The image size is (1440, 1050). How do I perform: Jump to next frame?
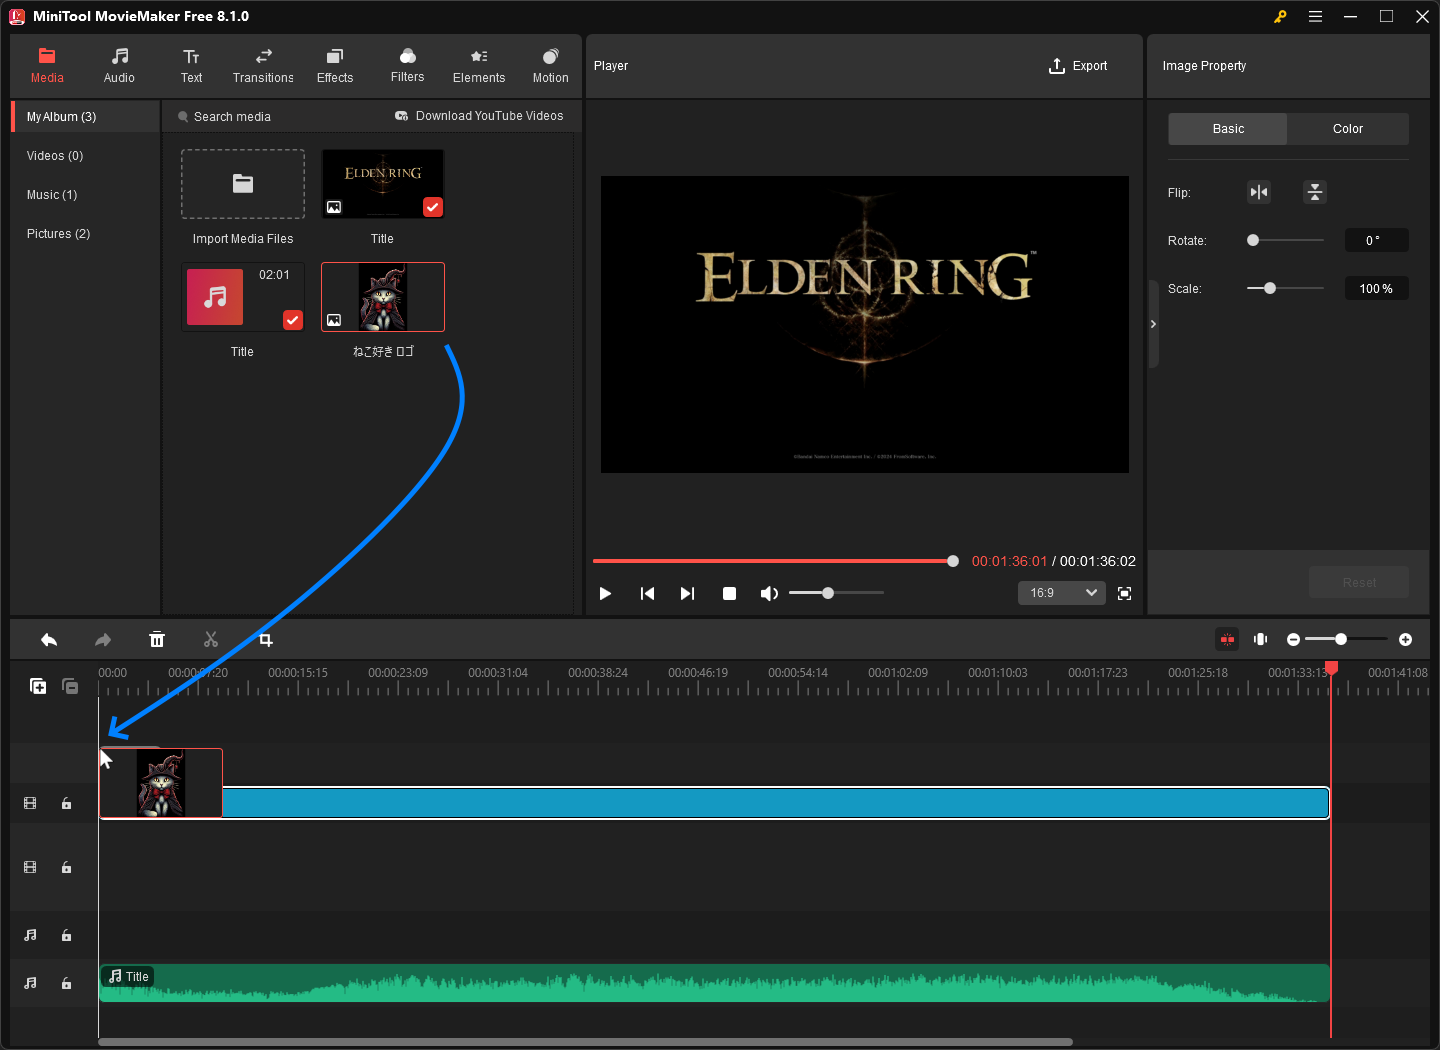coord(687,593)
